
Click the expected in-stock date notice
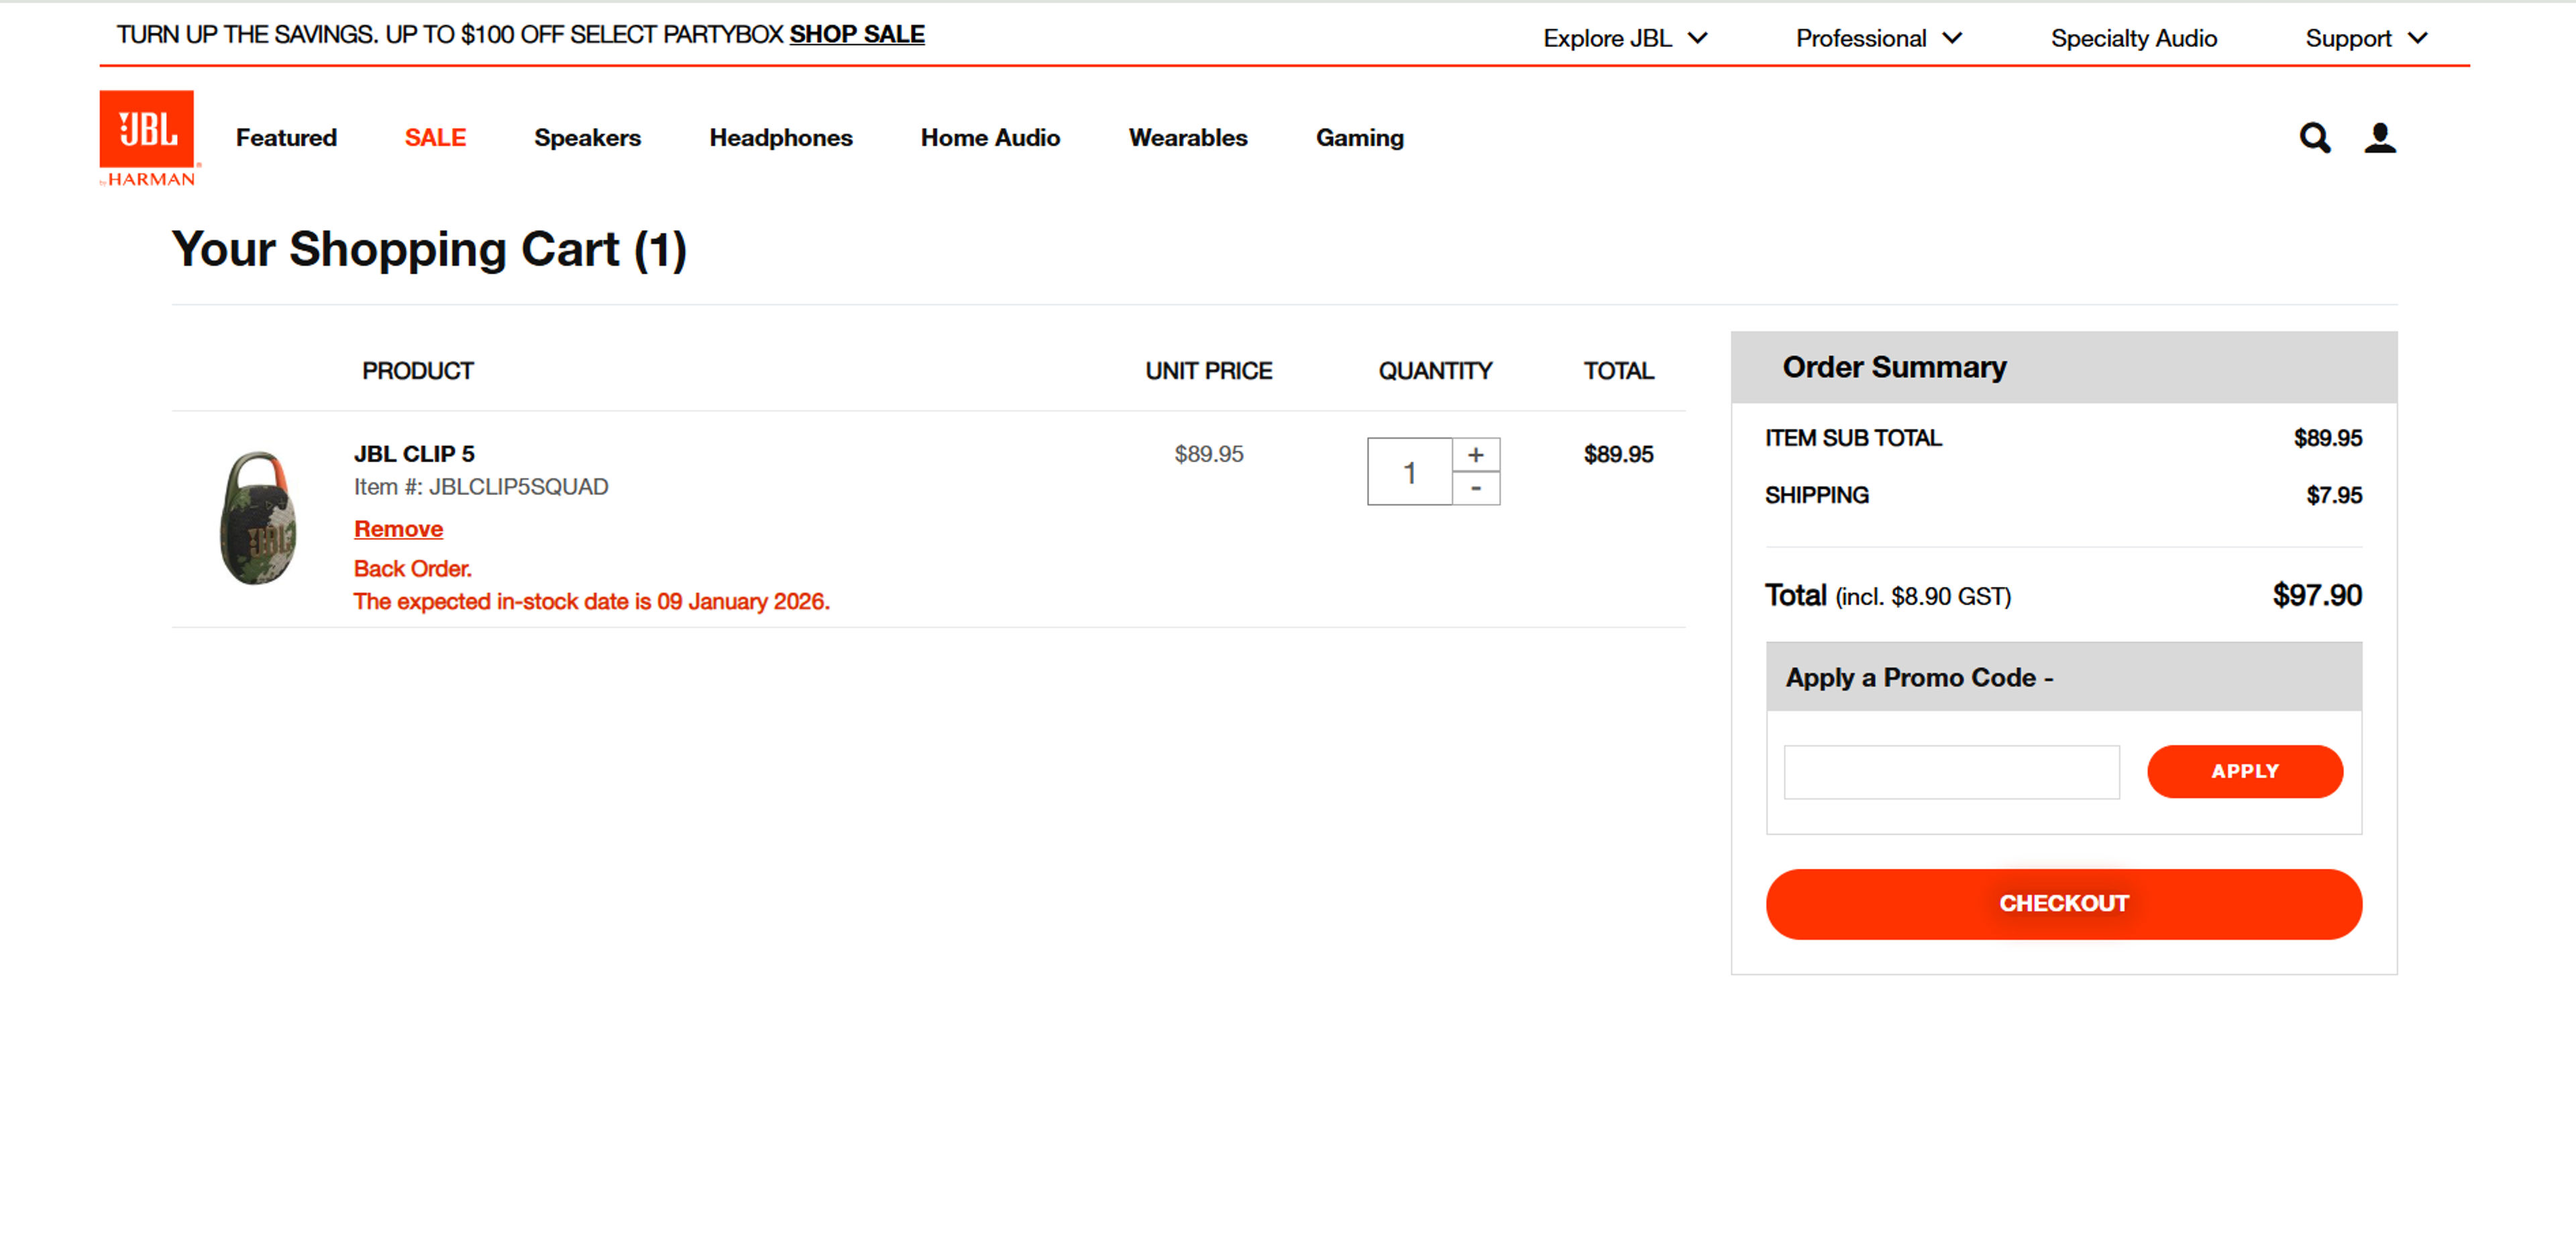click(591, 601)
